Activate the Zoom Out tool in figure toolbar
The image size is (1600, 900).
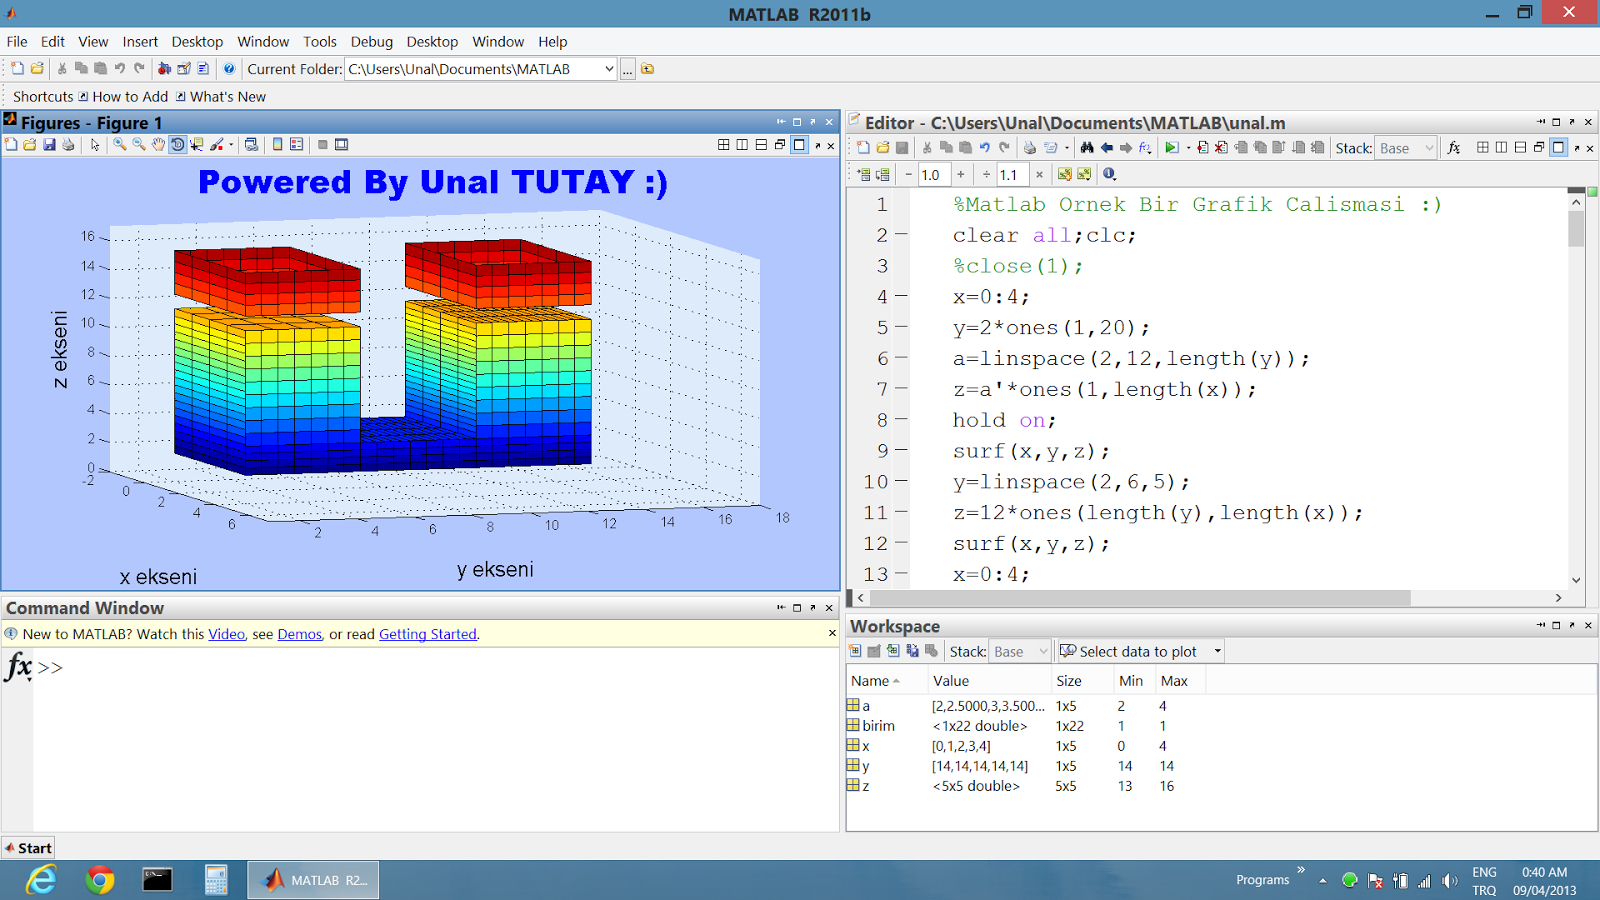139,145
